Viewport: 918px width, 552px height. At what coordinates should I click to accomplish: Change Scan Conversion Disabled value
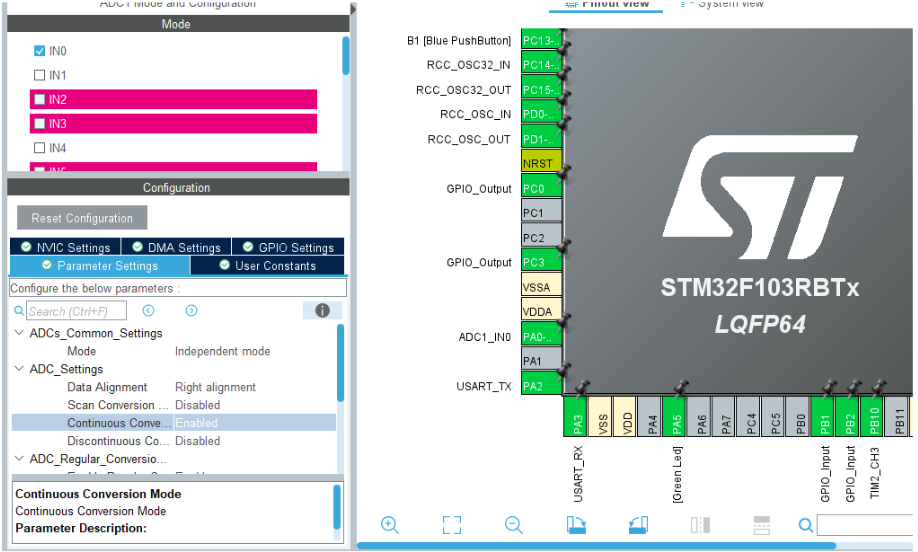[x=197, y=405]
